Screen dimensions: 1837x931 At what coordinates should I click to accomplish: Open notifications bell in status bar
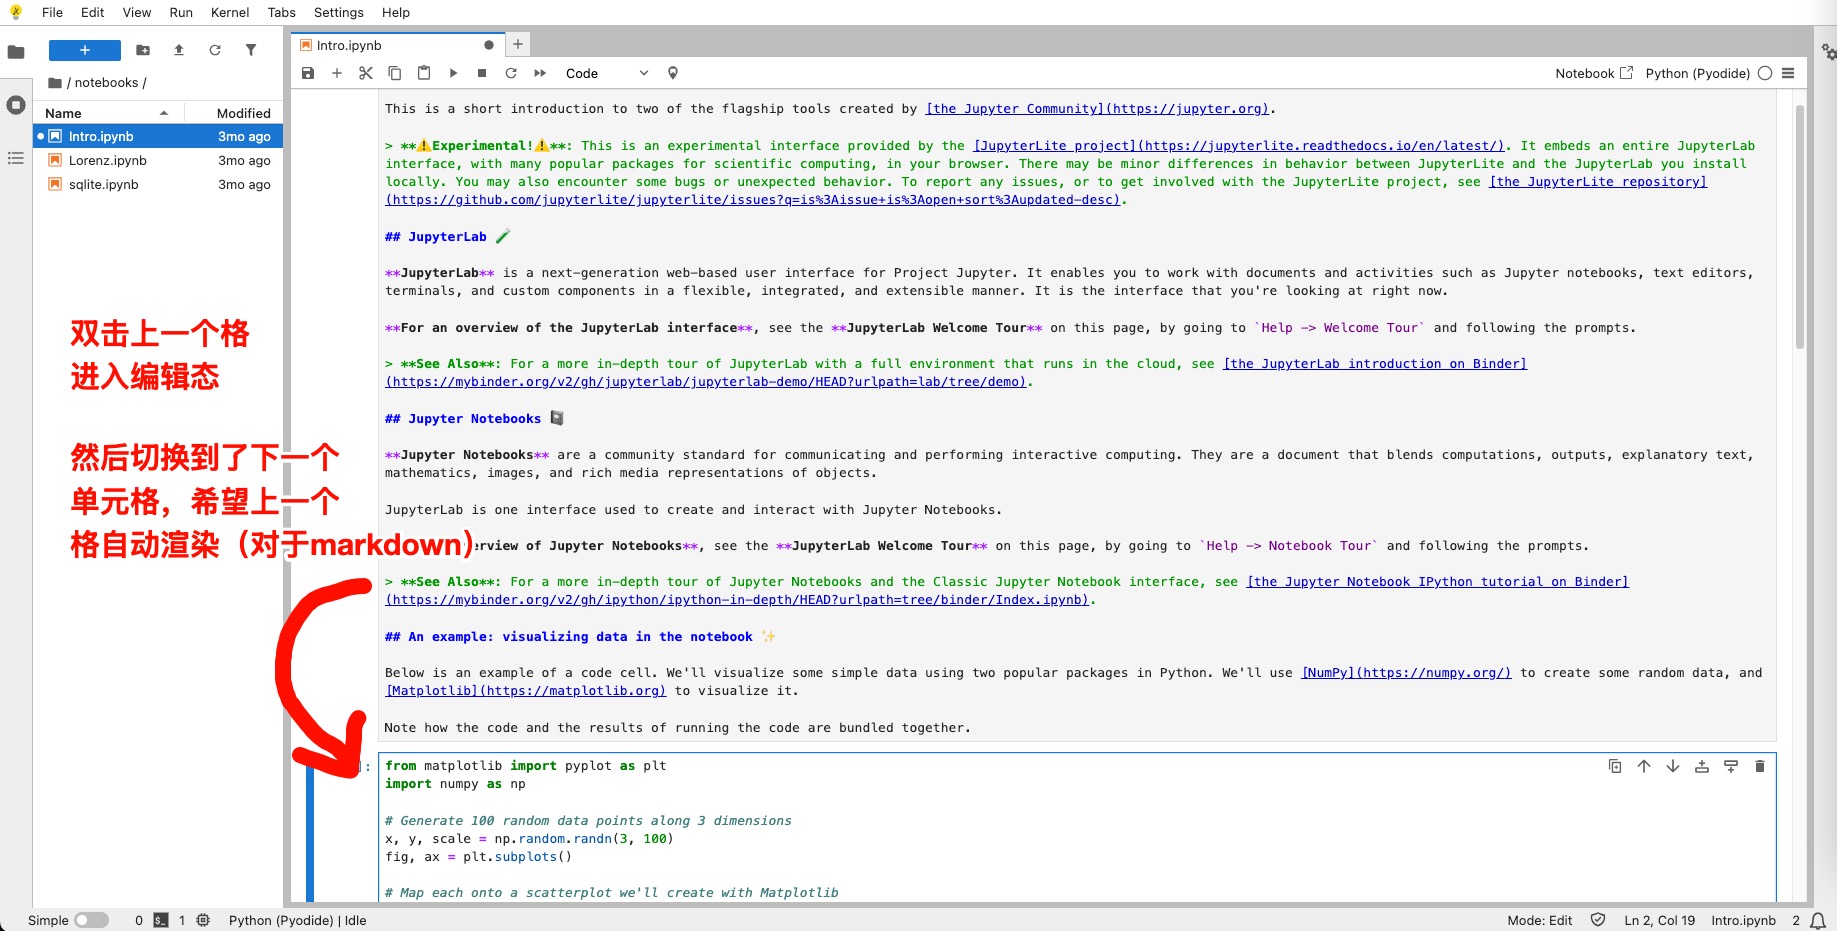click(x=1818, y=920)
